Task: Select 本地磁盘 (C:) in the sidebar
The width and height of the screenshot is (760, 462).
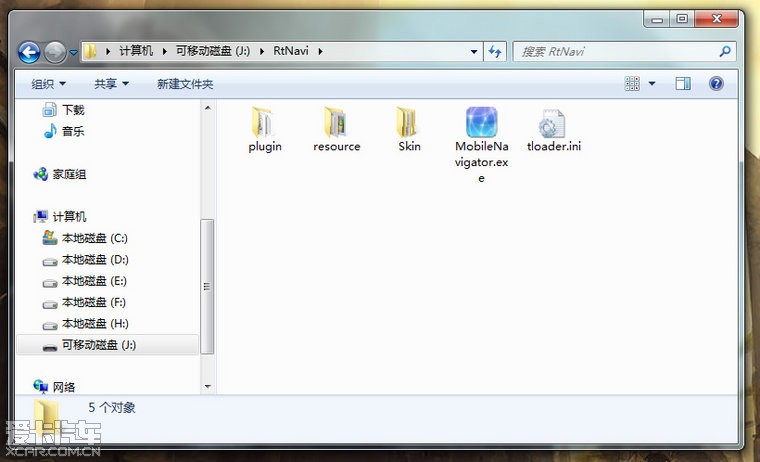Action: pos(85,238)
